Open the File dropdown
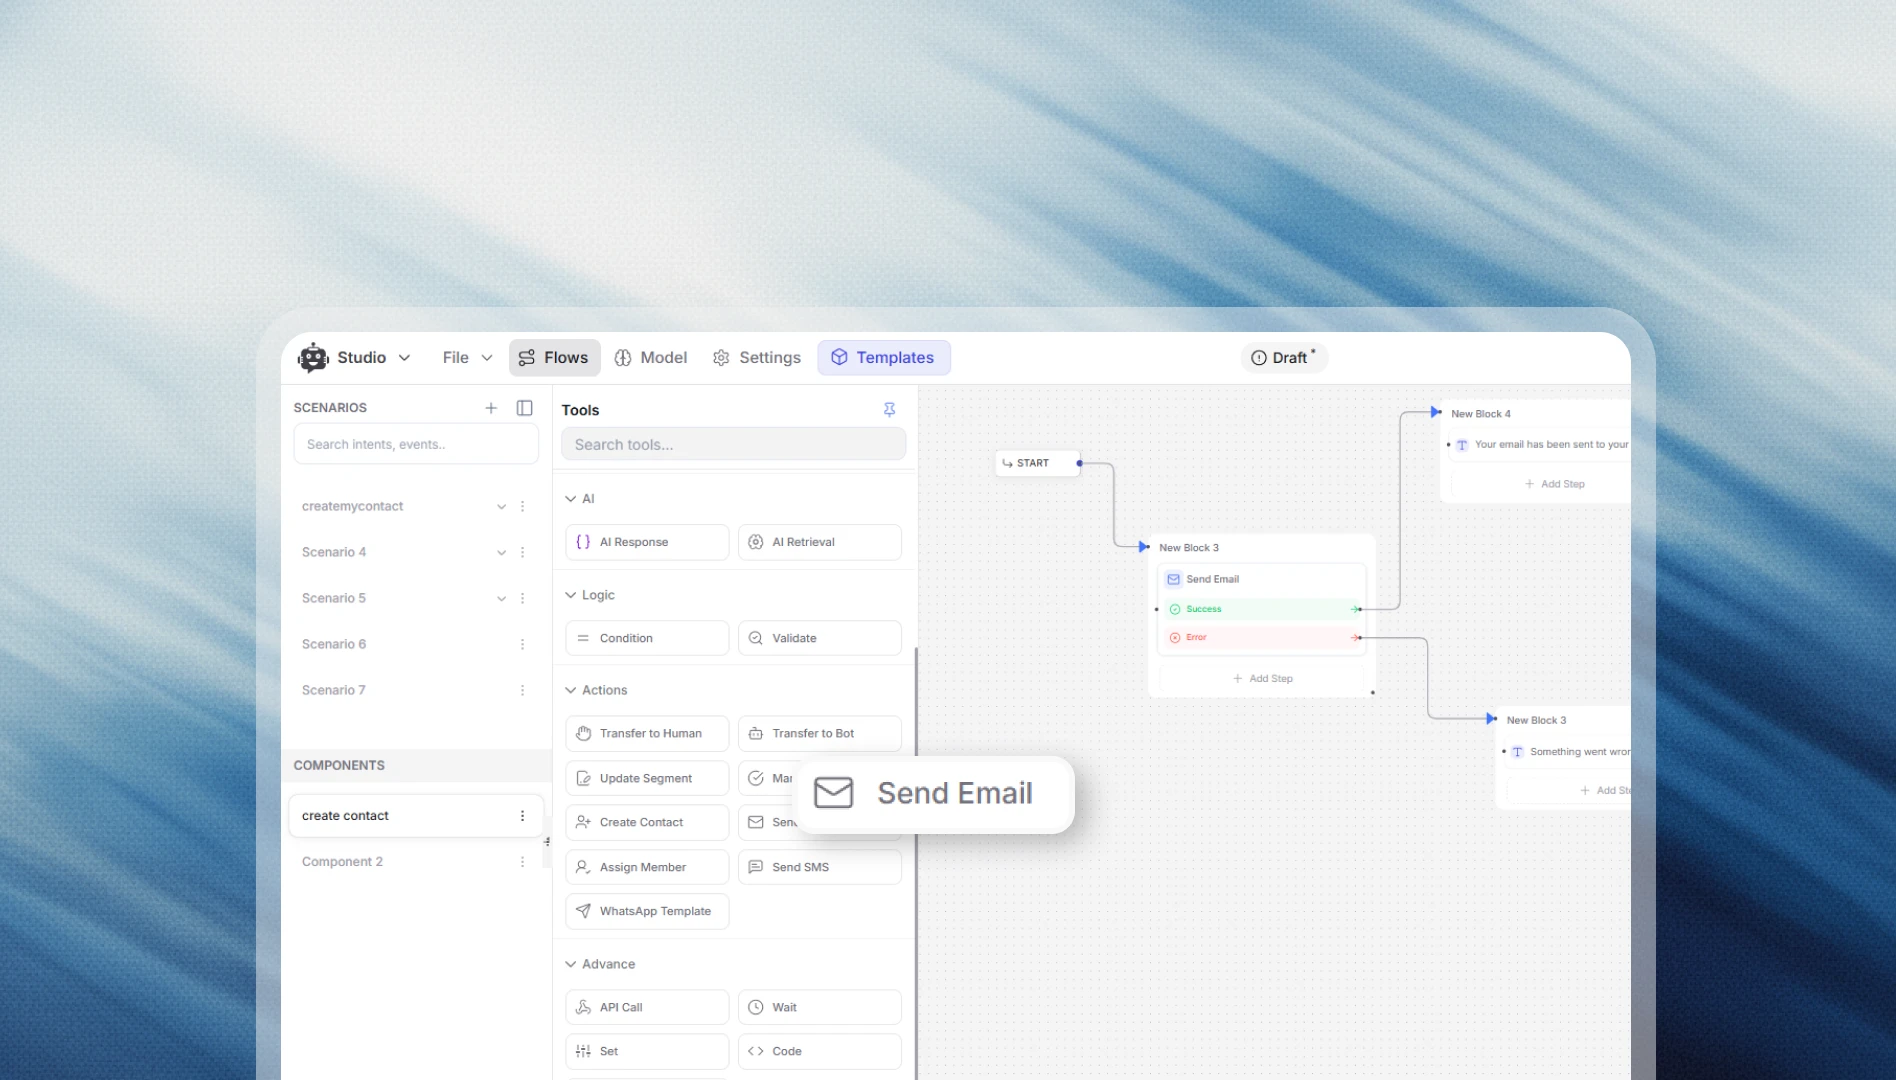The image size is (1896, 1080). [x=466, y=357]
